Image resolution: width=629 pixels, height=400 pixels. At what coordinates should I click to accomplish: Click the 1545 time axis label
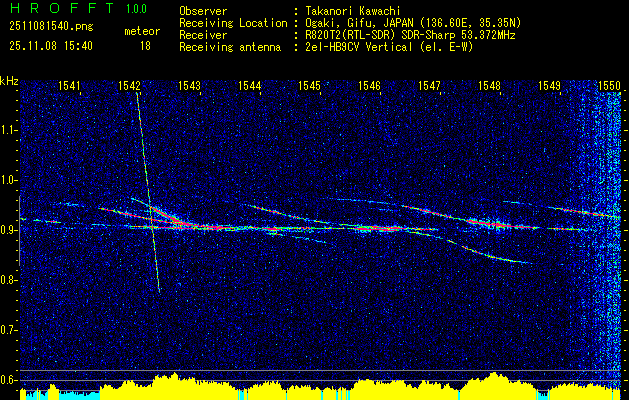(309, 85)
